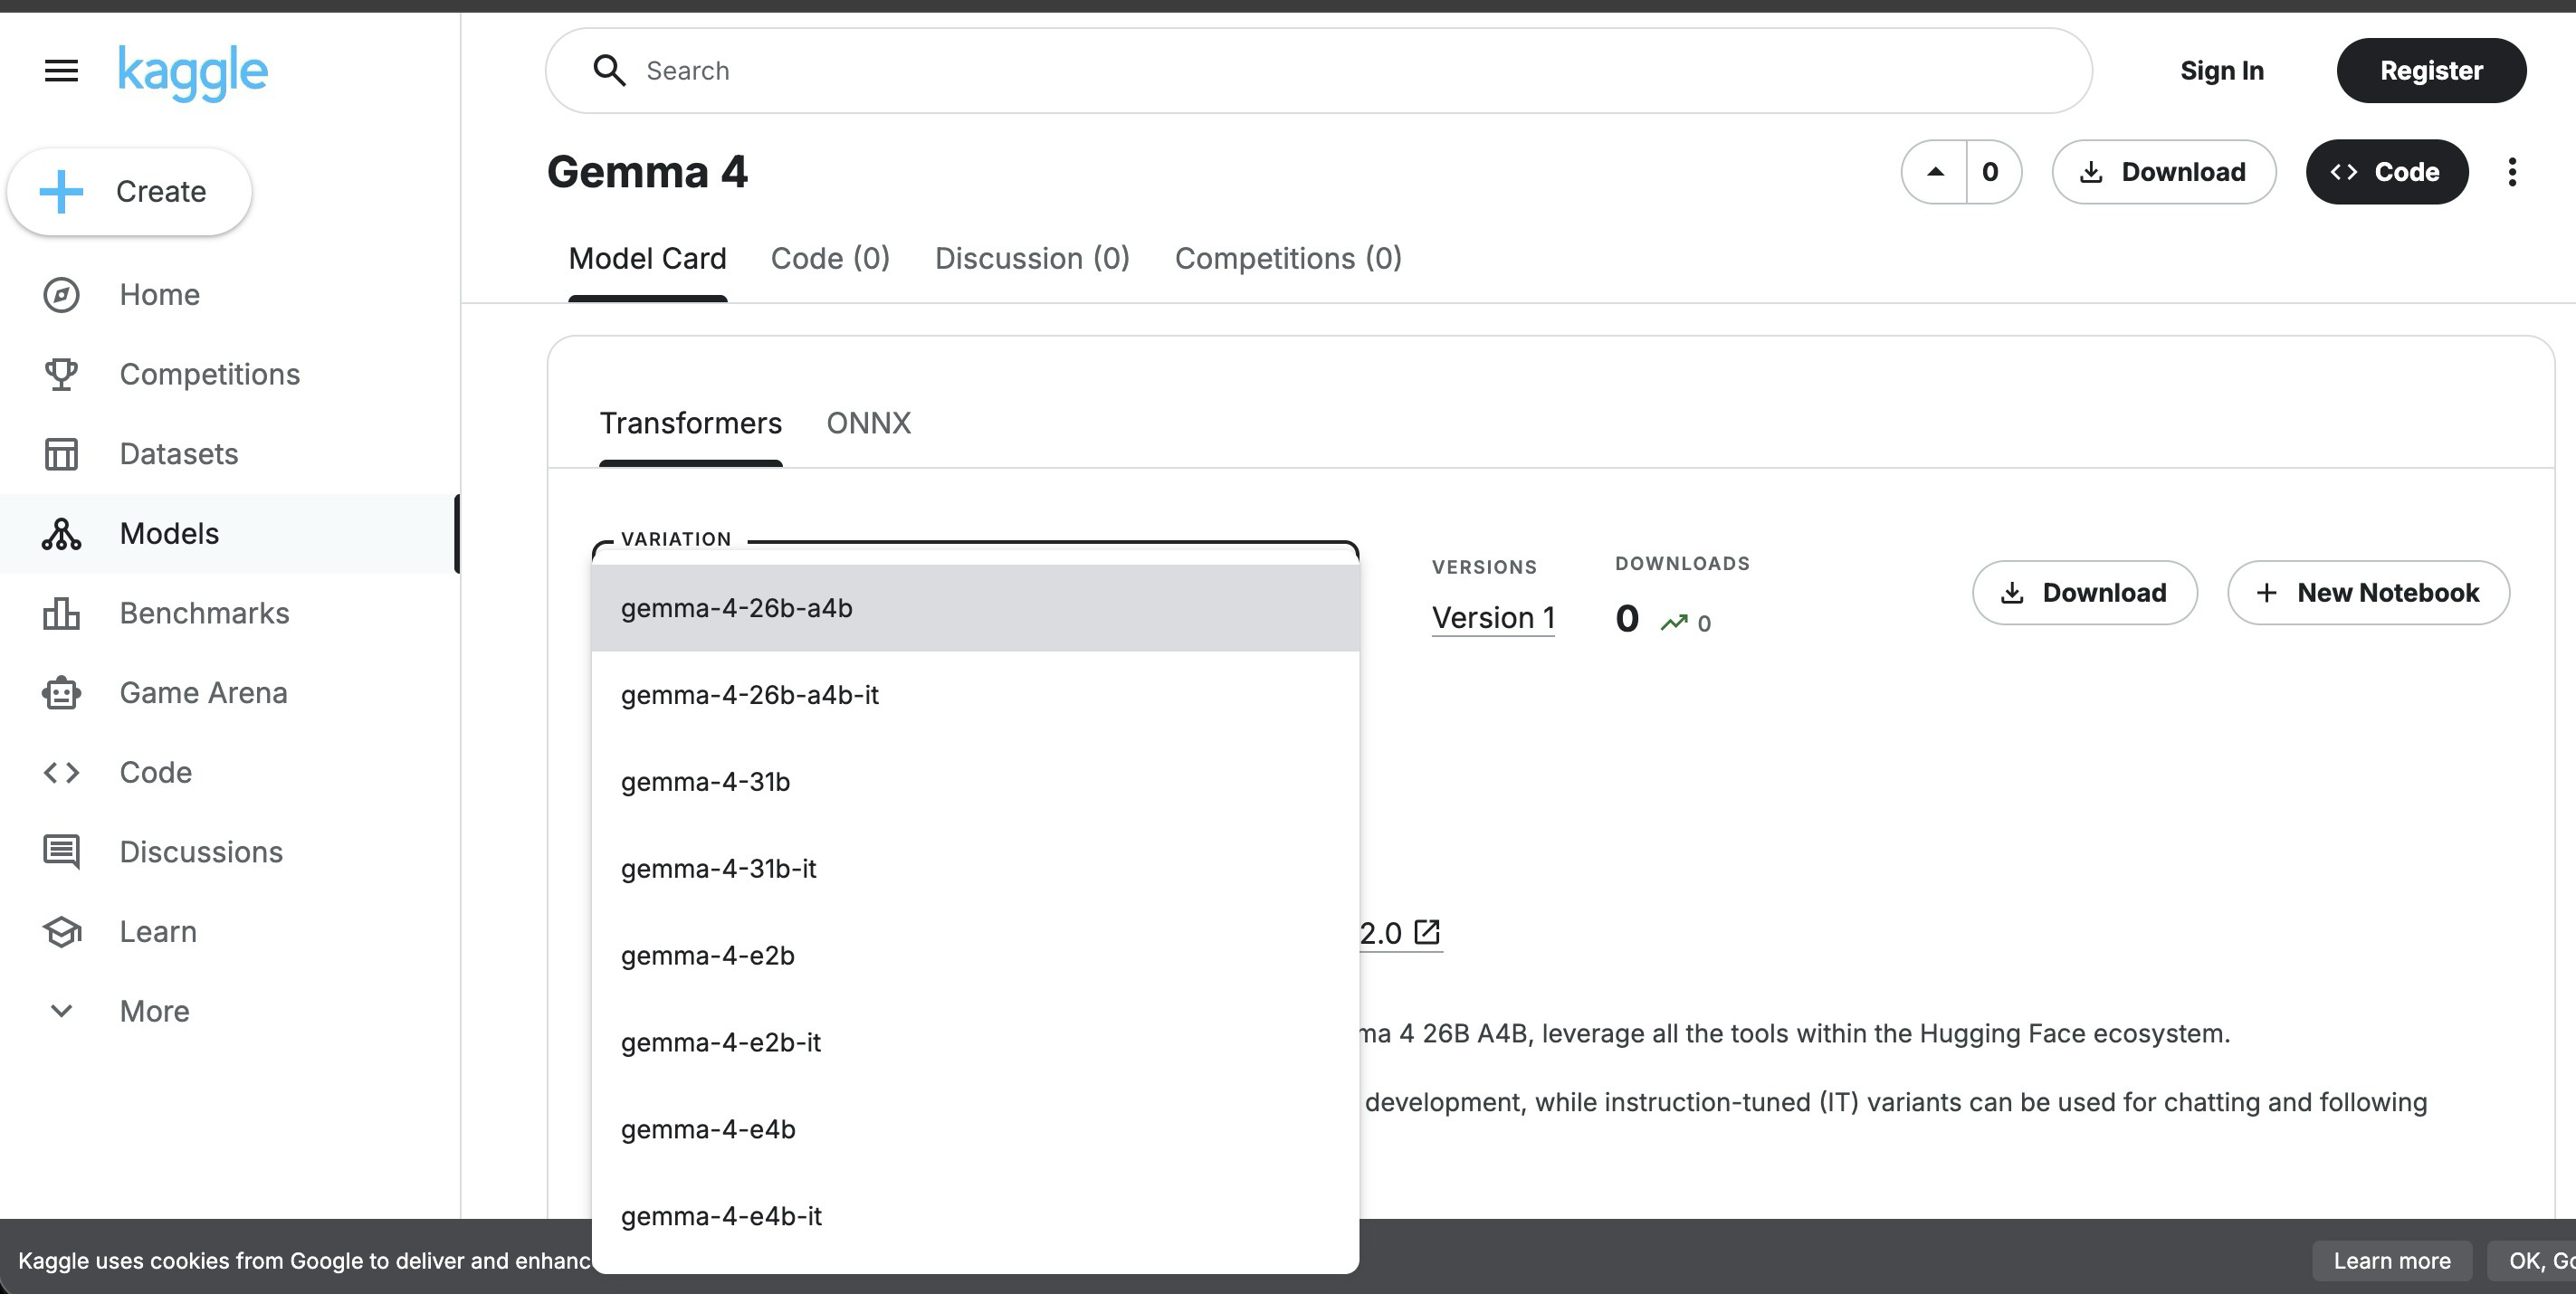
Task: Select the Transformers framework tab
Action: (690, 424)
